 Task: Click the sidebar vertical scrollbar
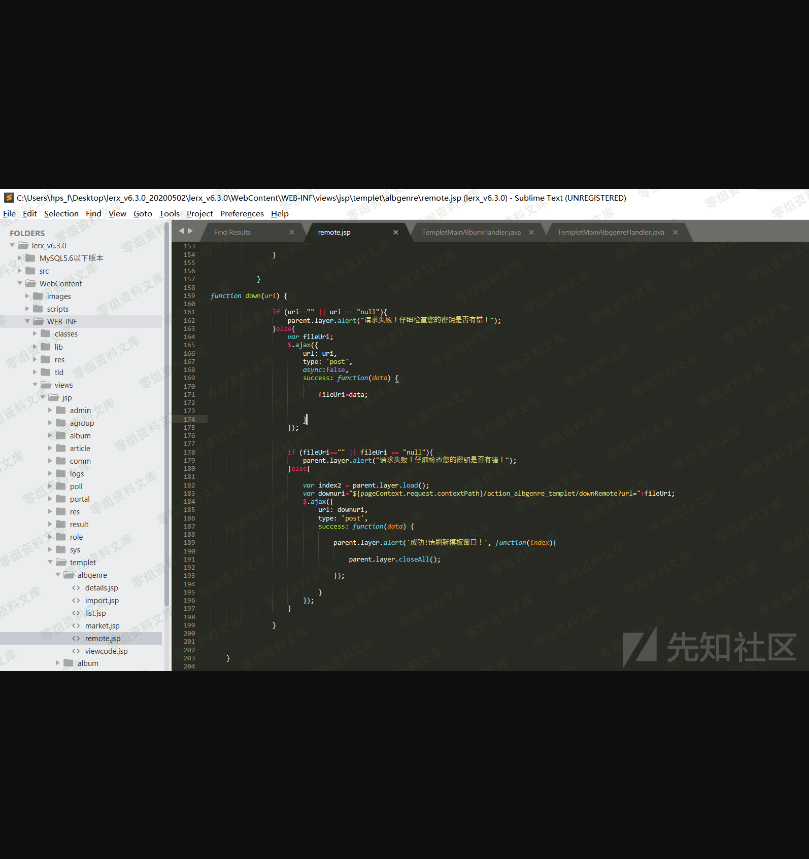coord(167,420)
